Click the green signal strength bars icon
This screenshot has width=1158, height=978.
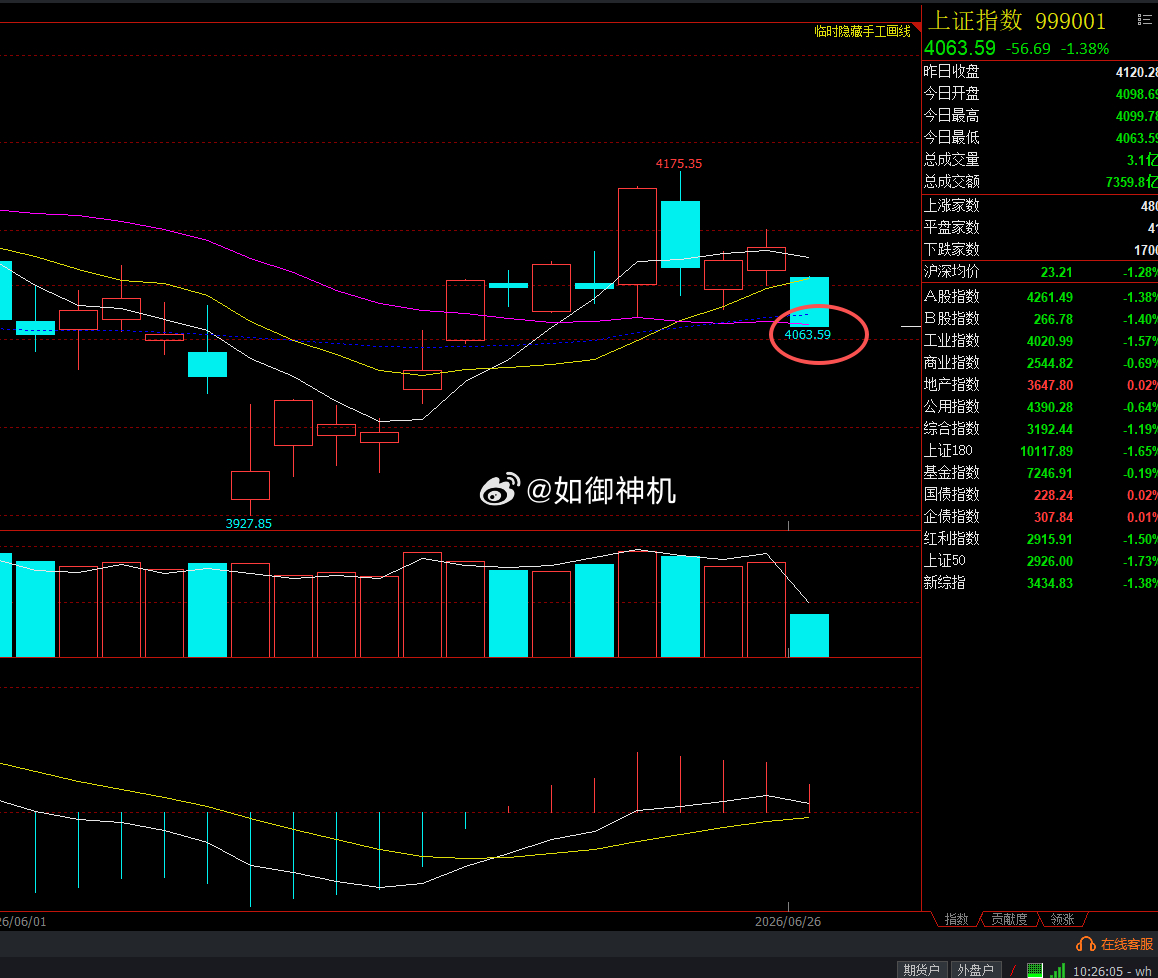pyautogui.click(x=1058, y=970)
